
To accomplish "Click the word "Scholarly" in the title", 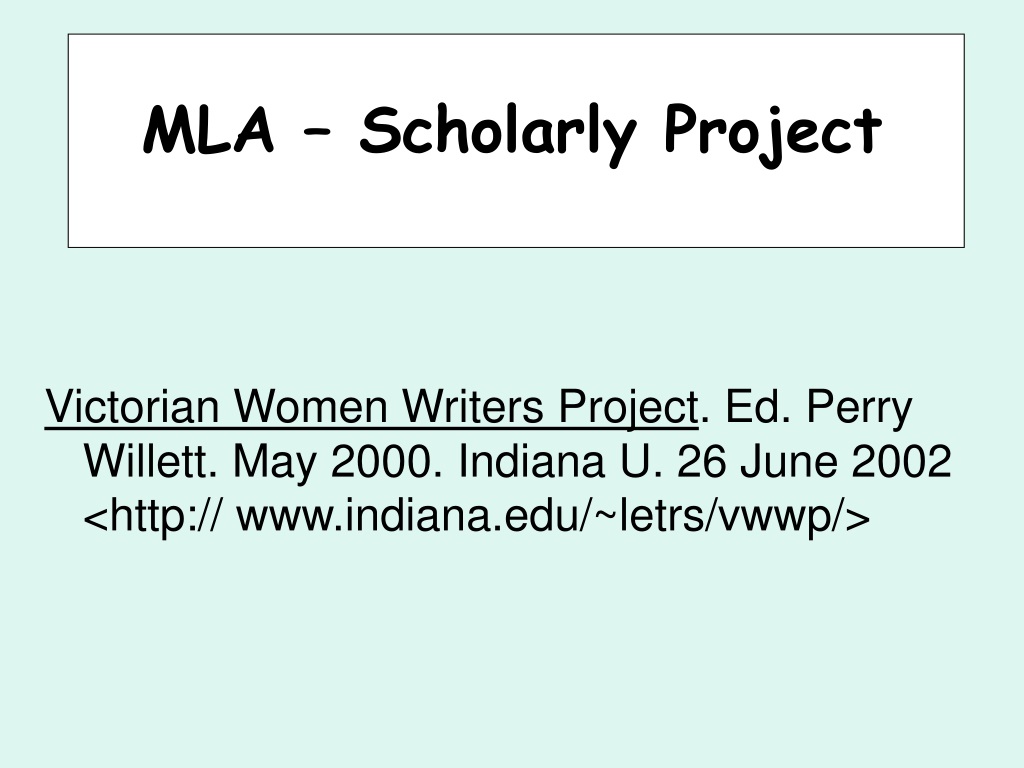I will coord(498,134).
